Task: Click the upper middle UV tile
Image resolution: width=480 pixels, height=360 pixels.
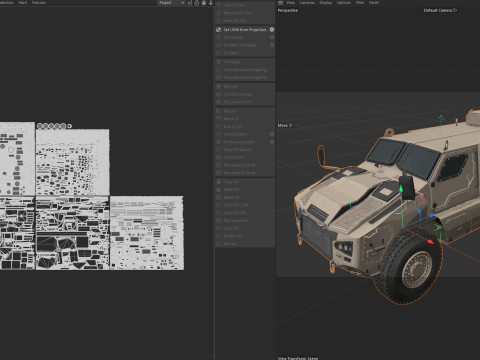Action: tap(73, 162)
